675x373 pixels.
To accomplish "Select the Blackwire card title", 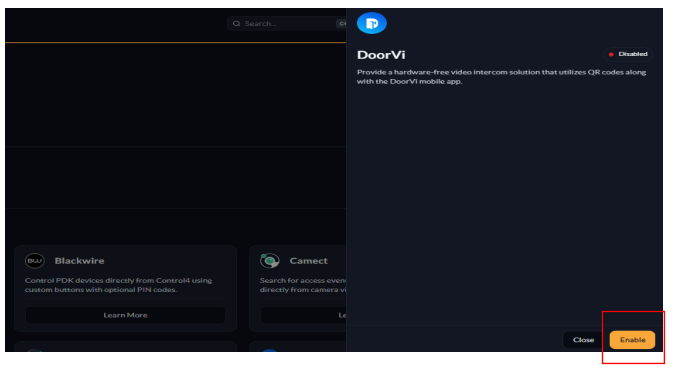I will 79,261.
